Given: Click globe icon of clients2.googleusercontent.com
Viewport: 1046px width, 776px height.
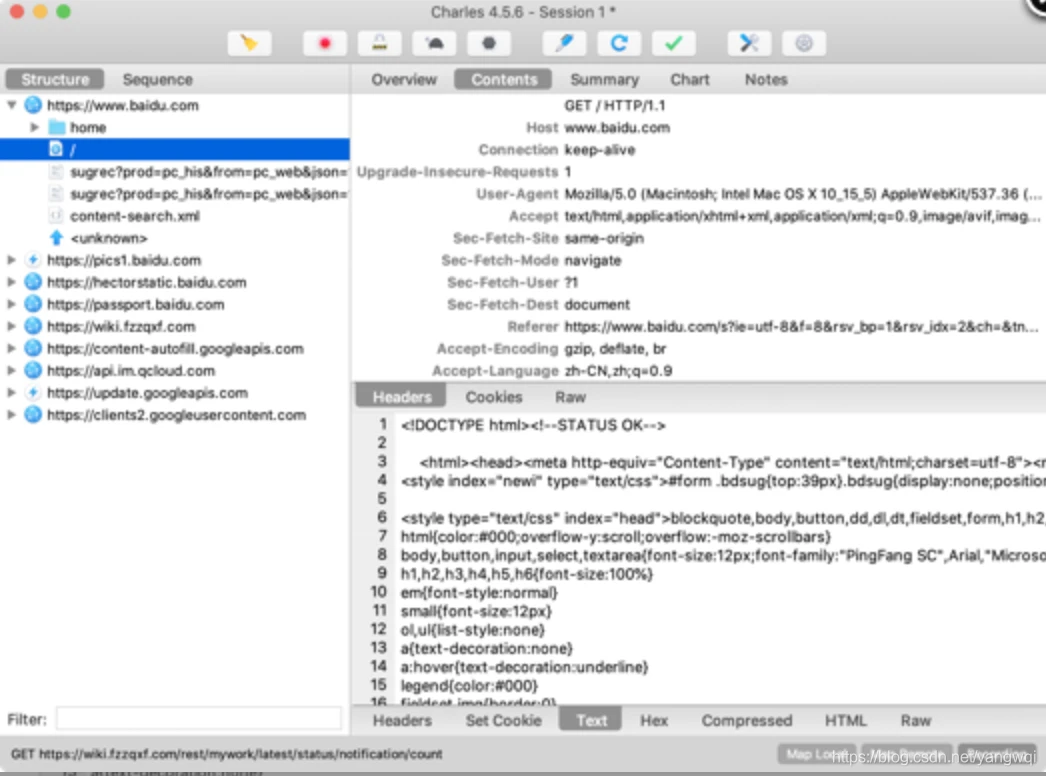Looking at the screenshot, I should (33, 414).
